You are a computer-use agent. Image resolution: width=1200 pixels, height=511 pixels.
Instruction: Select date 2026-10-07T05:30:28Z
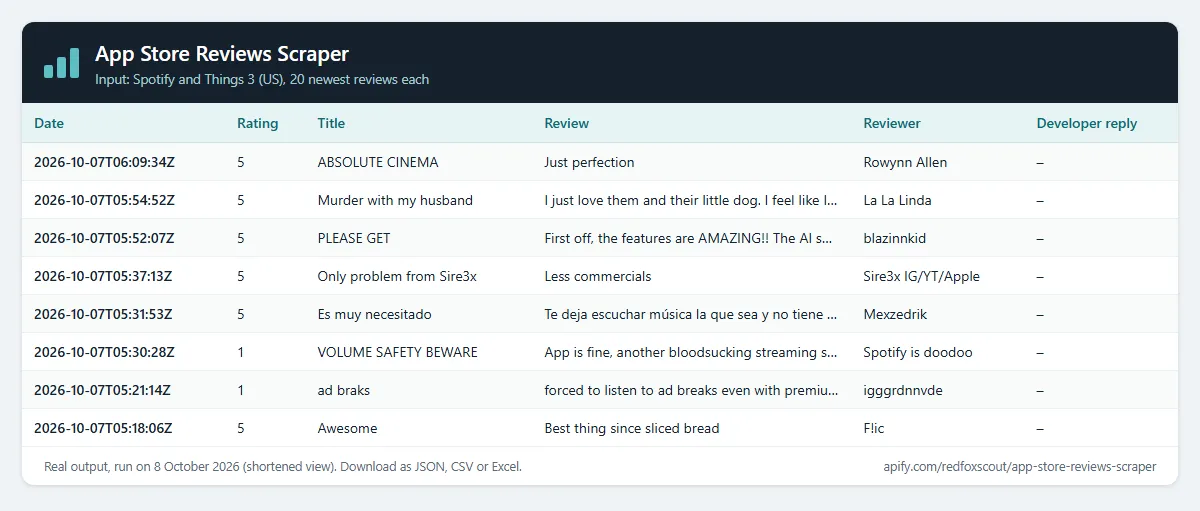tap(105, 352)
